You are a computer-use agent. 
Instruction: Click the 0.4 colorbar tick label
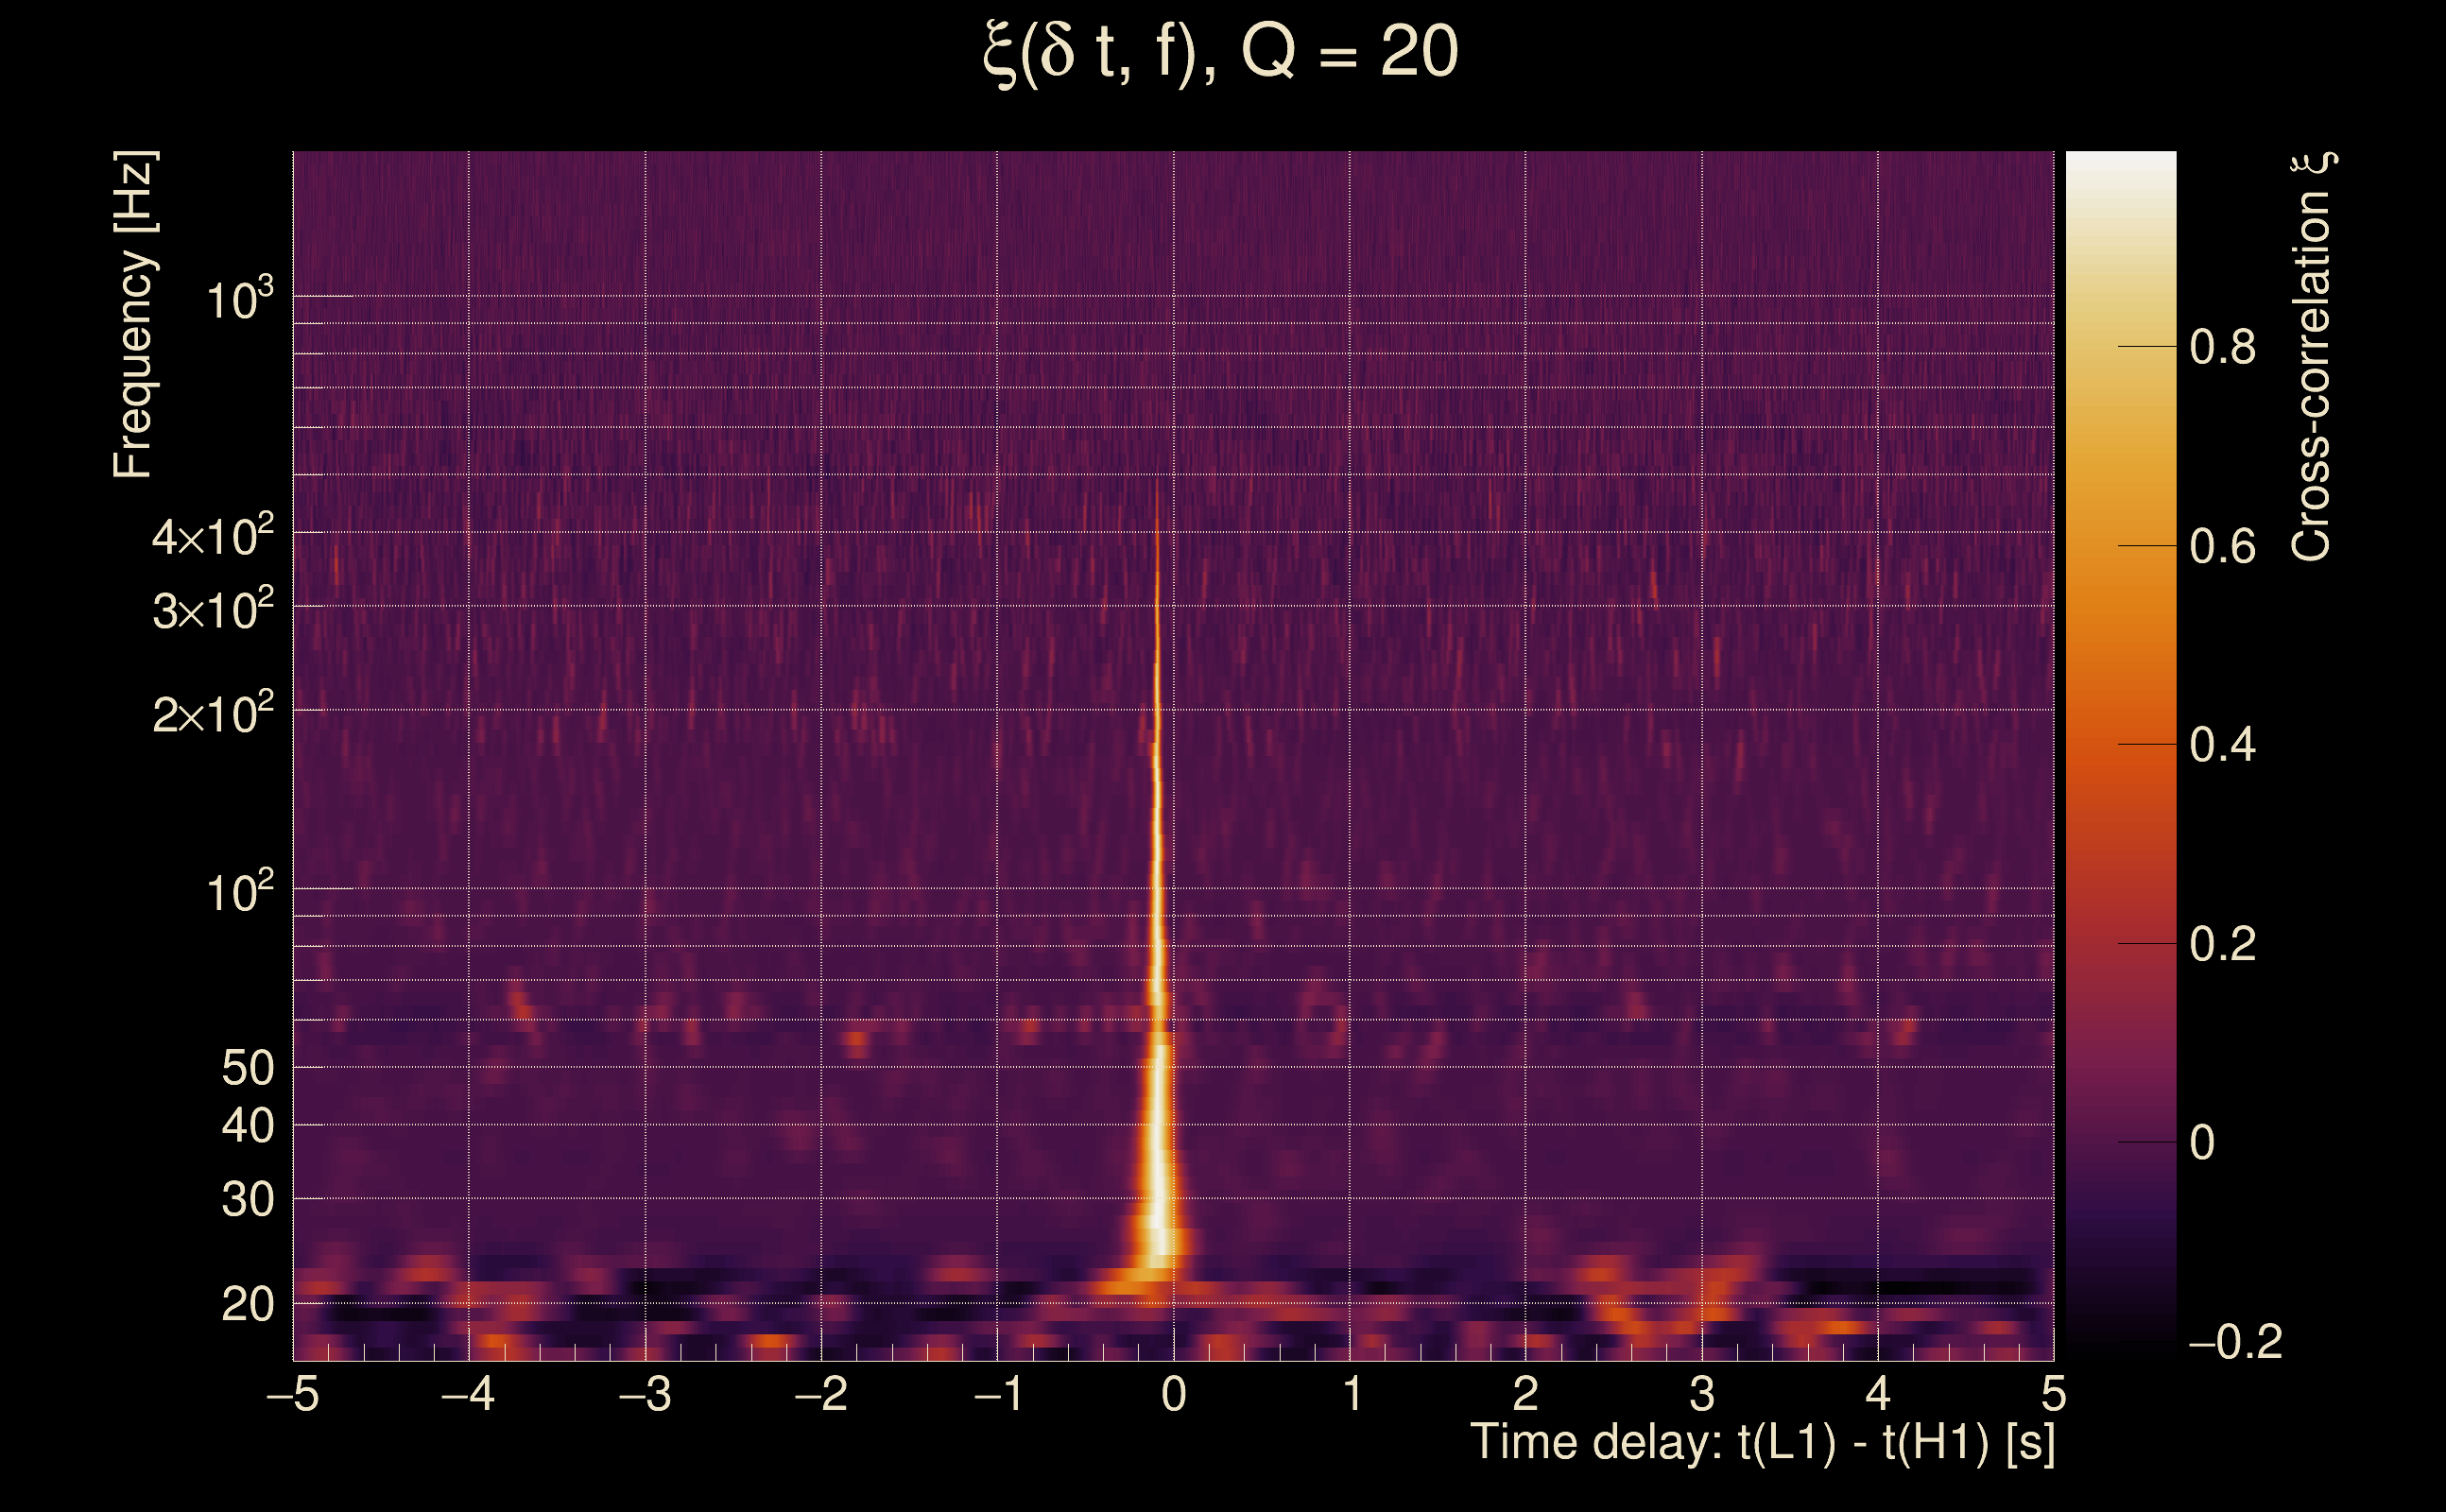click(x=2222, y=746)
